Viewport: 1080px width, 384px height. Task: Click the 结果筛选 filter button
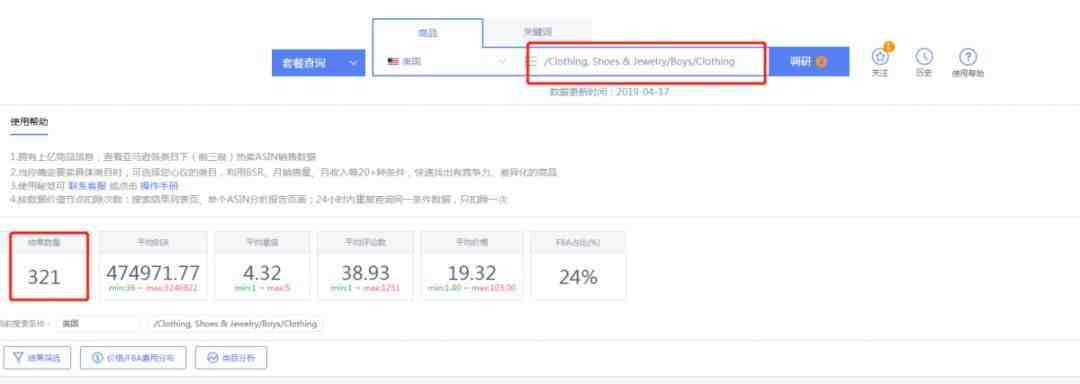click(38, 358)
